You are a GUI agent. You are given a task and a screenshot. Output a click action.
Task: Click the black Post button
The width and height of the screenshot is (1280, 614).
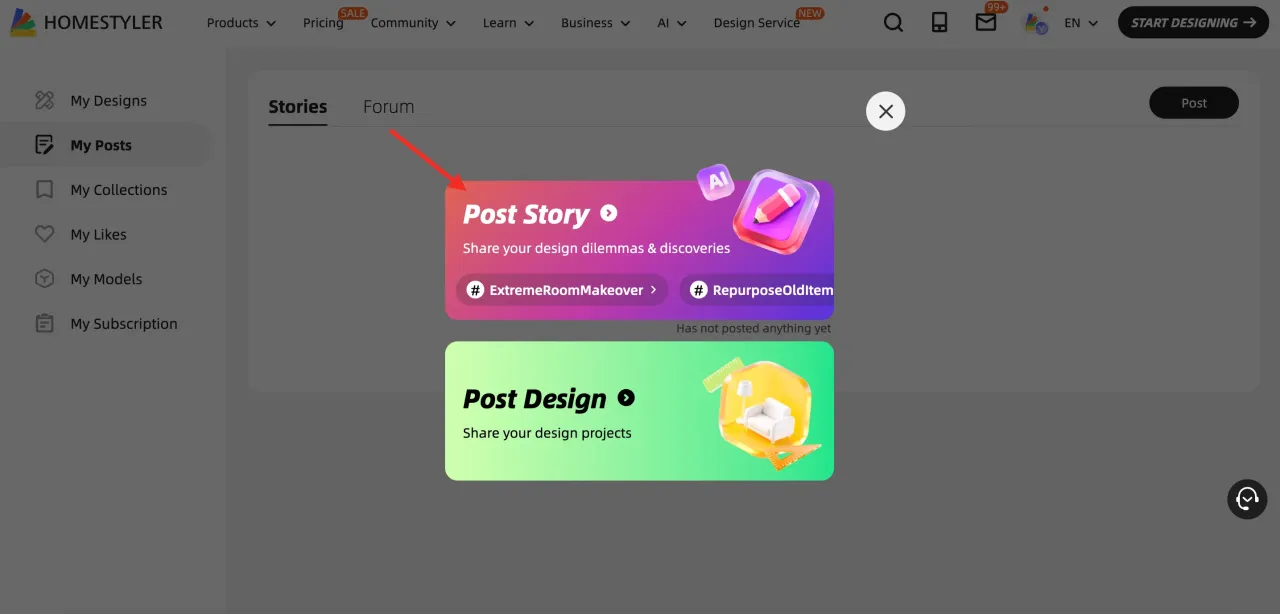point(1194,103)
